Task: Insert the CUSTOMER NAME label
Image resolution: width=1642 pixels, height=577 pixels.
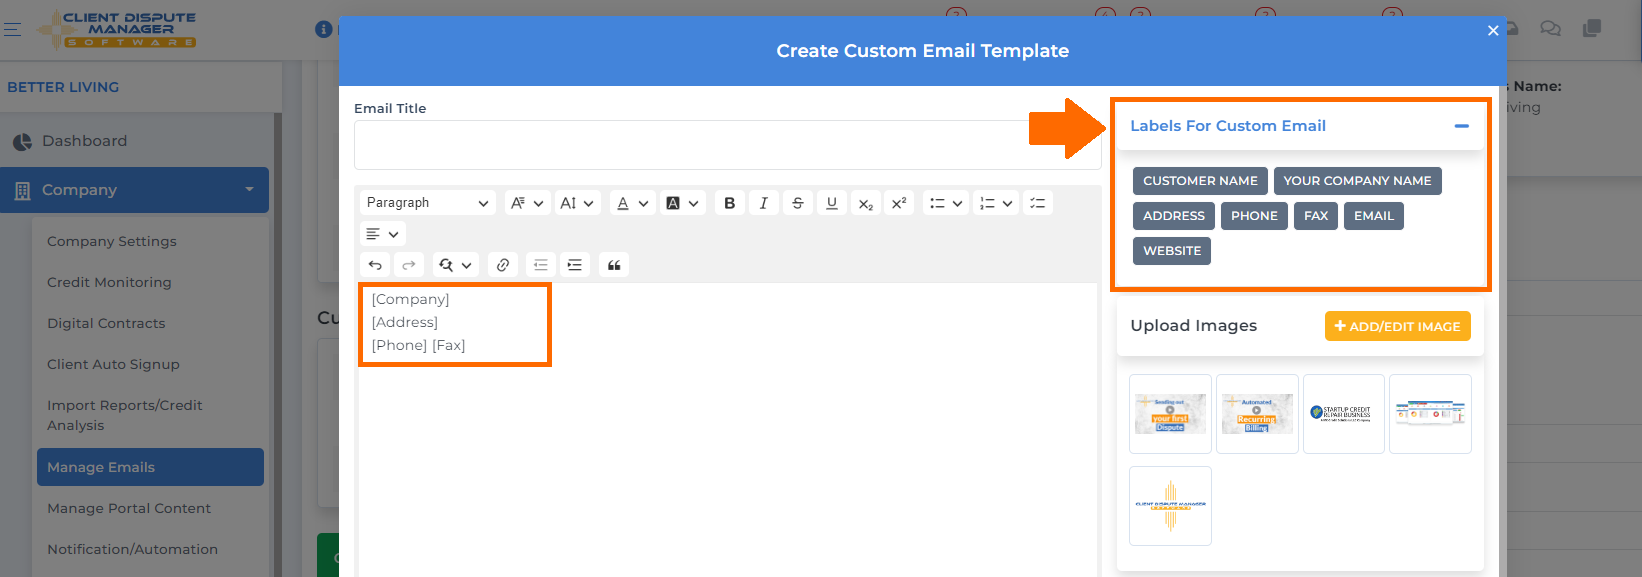Action: pos(1200,181)
